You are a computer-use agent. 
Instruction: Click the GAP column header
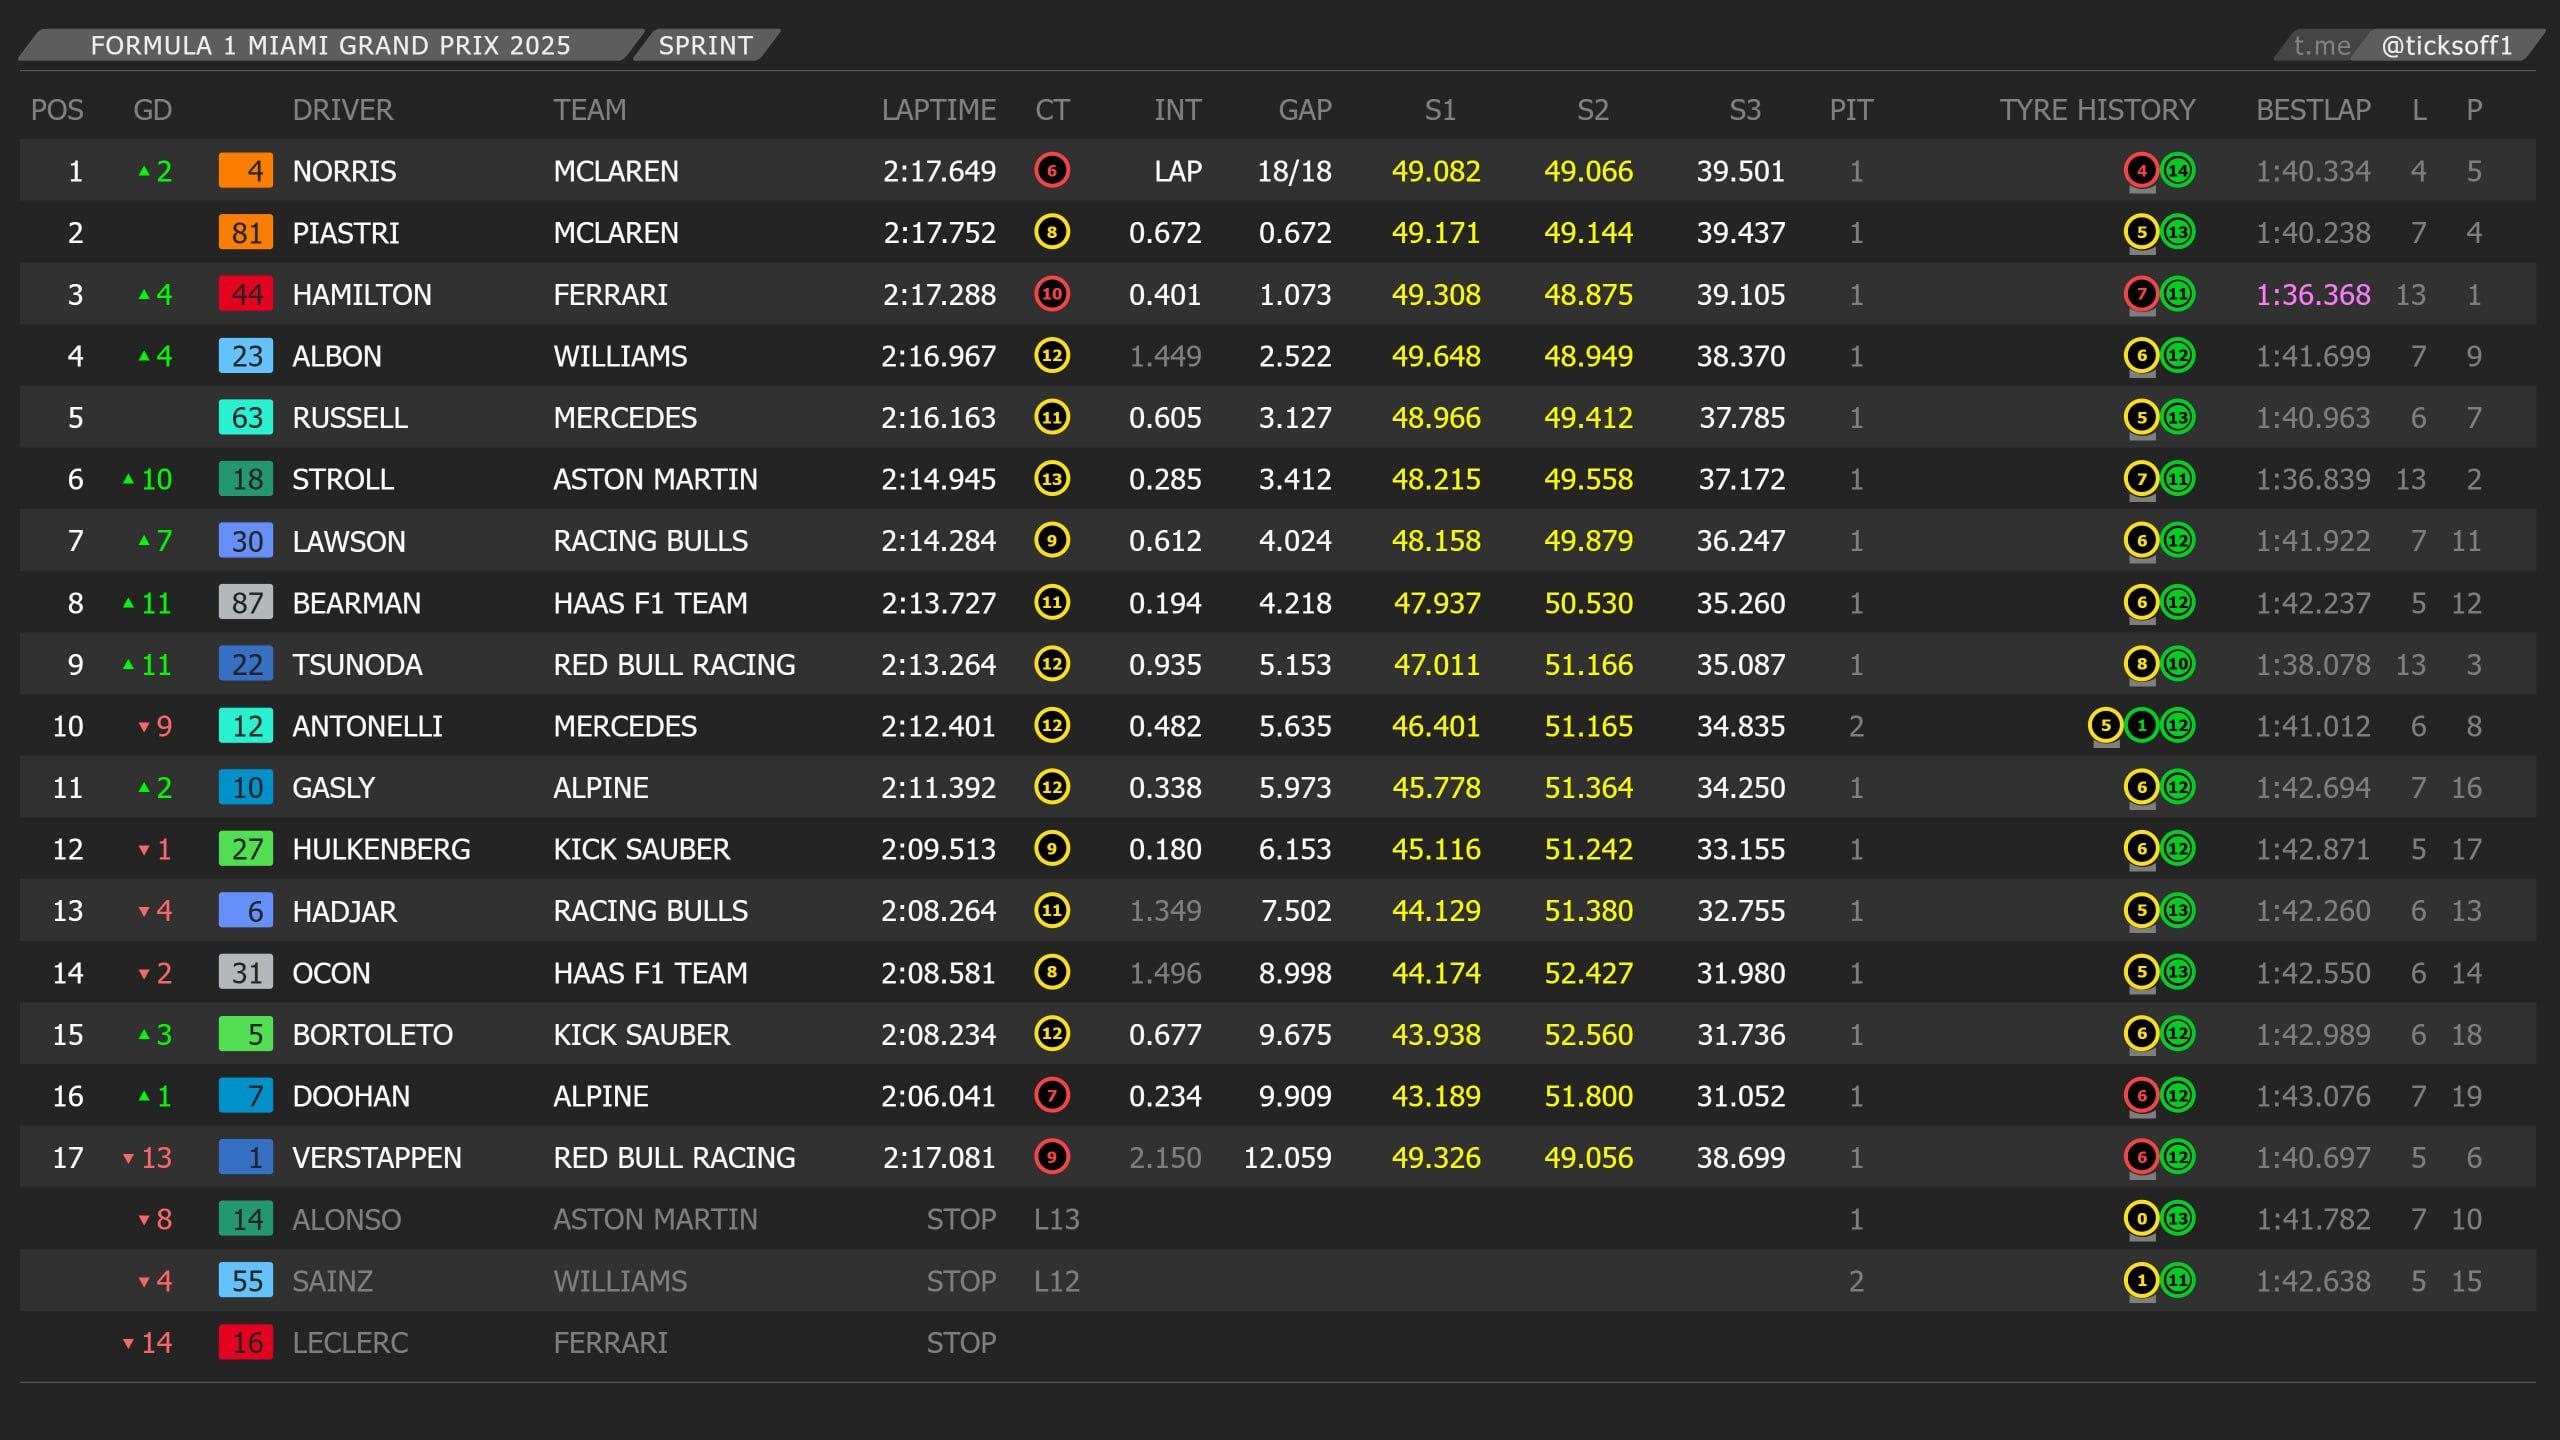click(1305, 109)
